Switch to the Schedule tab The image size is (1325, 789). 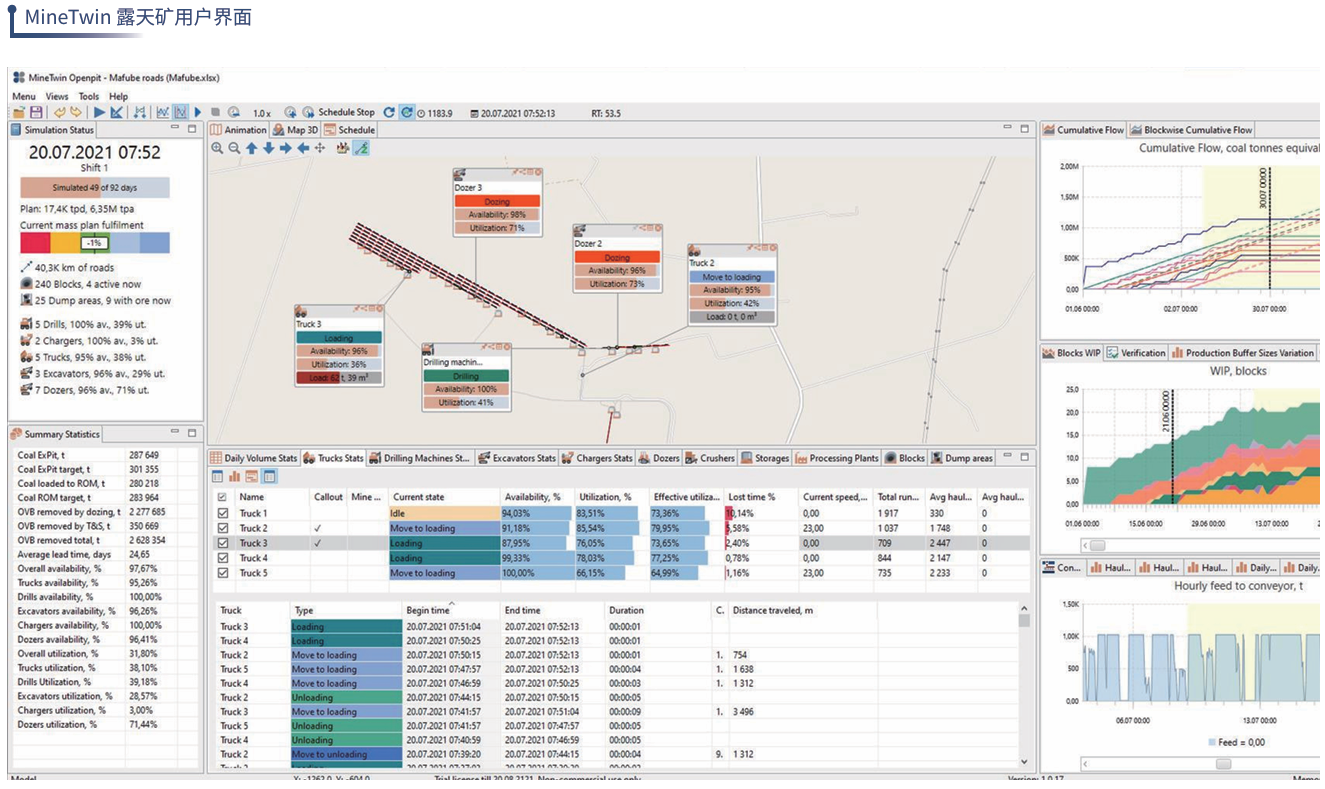tap(349, 130)
